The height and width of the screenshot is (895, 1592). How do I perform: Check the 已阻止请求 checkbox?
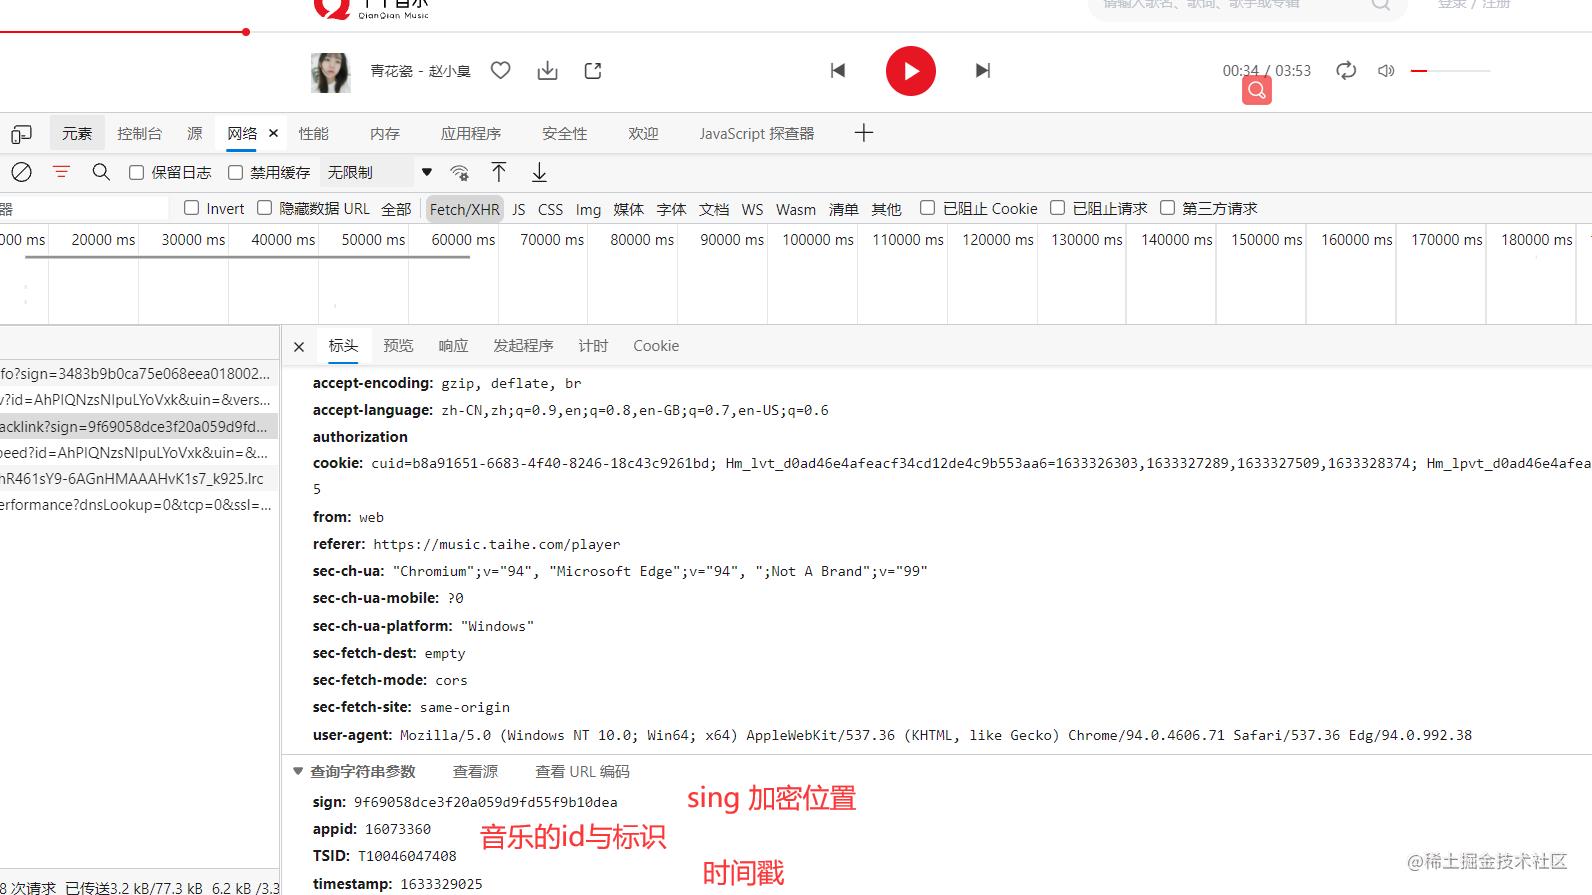pyautogui.click(x=1057, y=207)
